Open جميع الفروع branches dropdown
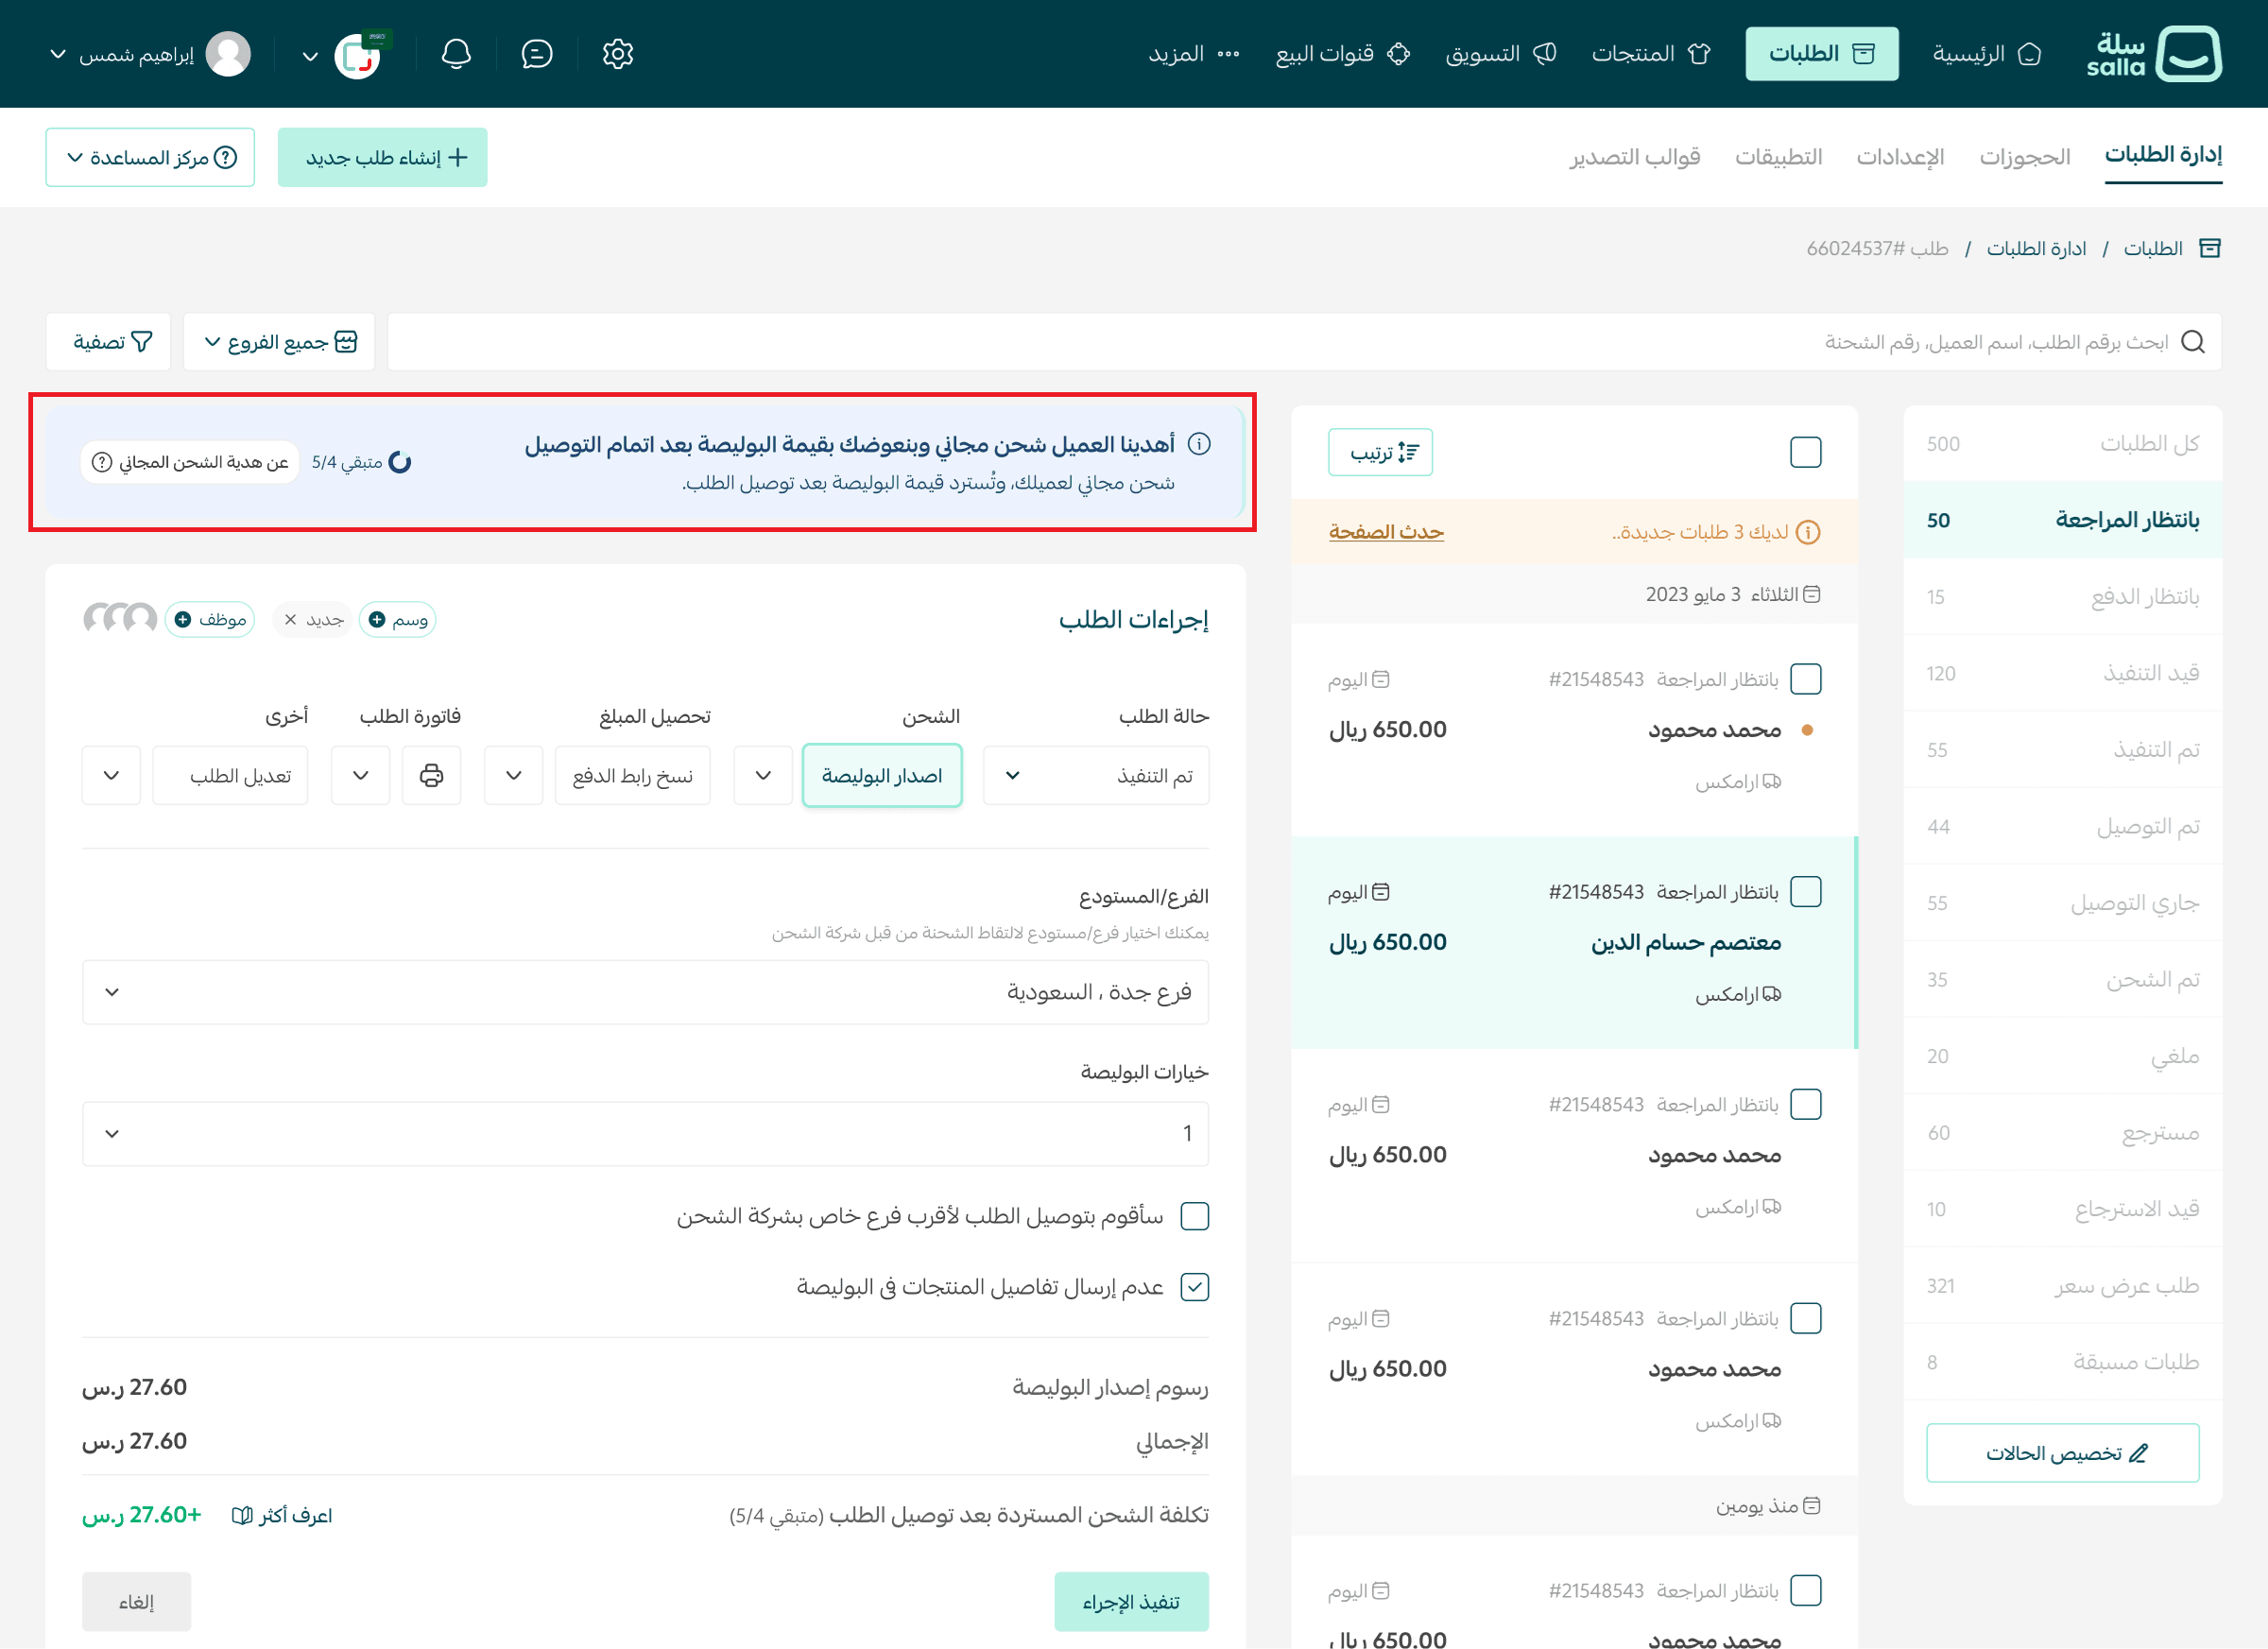This screenshot has height=1649, width=2268. 280,342
